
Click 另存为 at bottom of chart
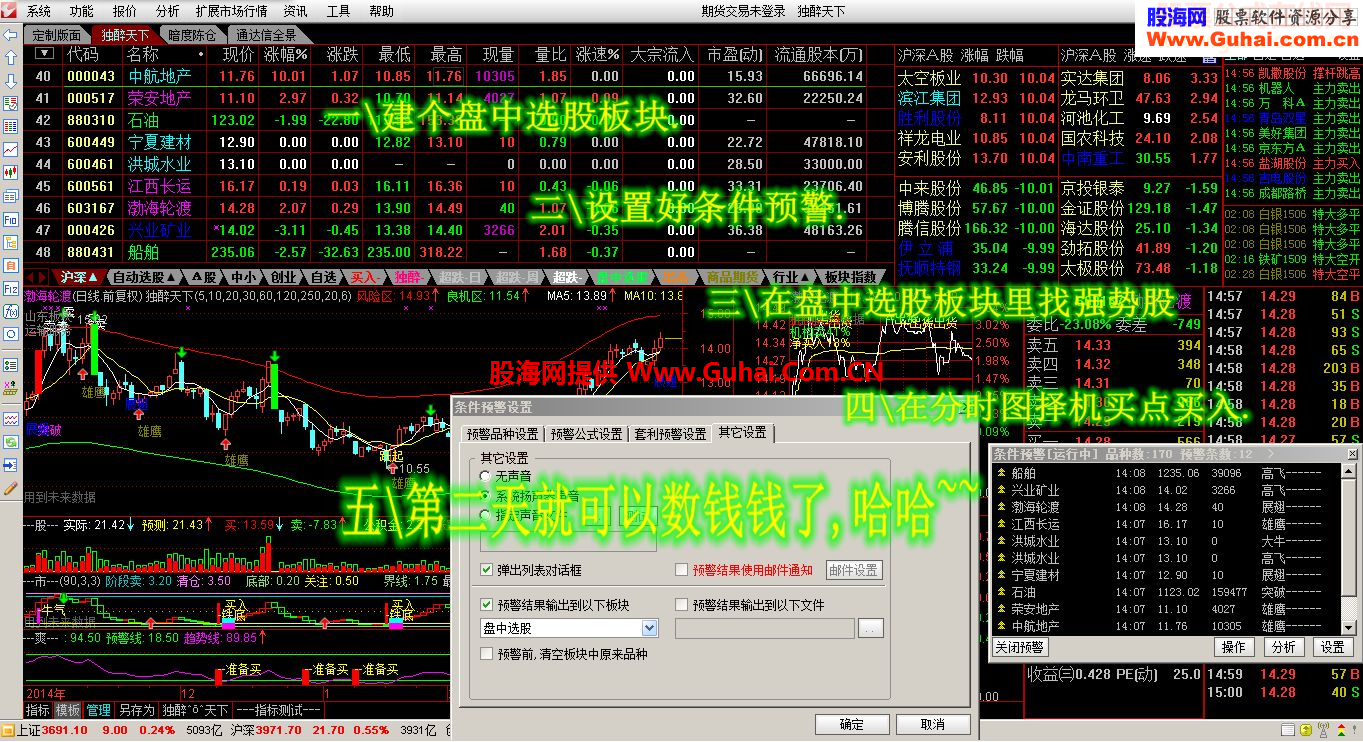tap(135, 710)
